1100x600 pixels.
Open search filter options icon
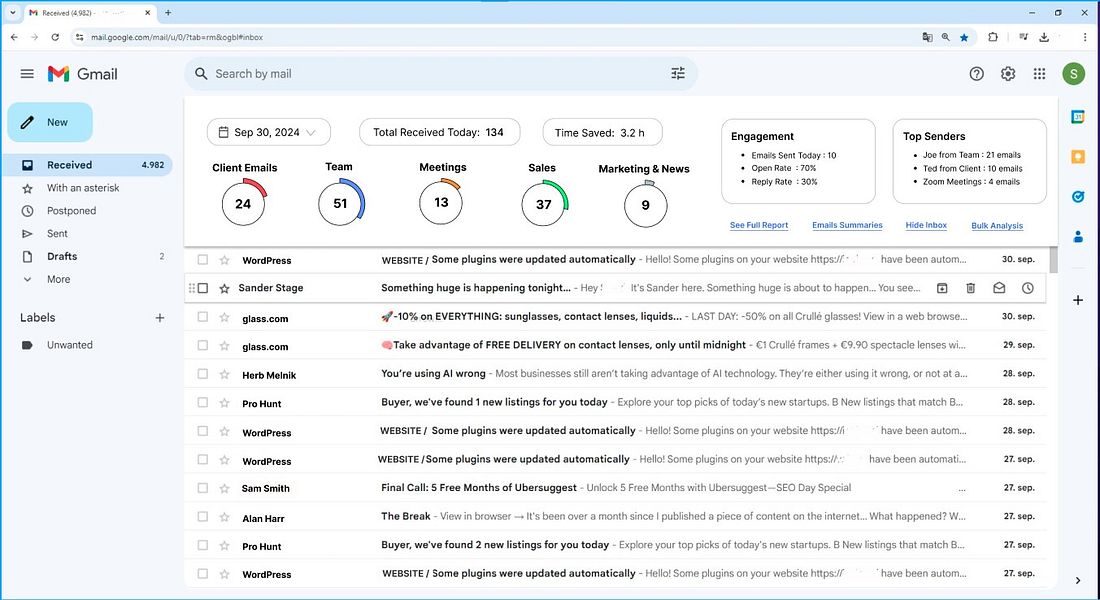678,74
